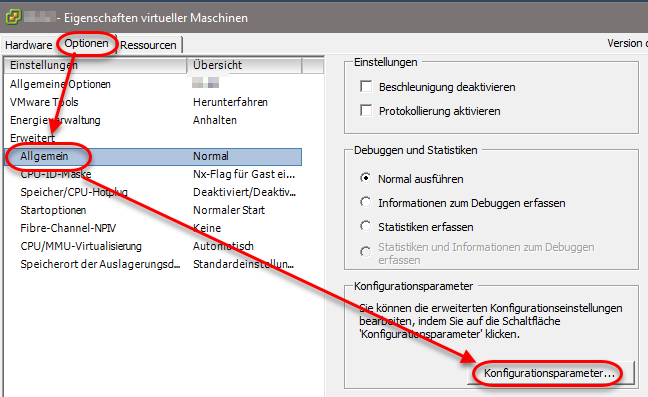
Task: Switch to the Hardware tab
Action: click(29, 45)
